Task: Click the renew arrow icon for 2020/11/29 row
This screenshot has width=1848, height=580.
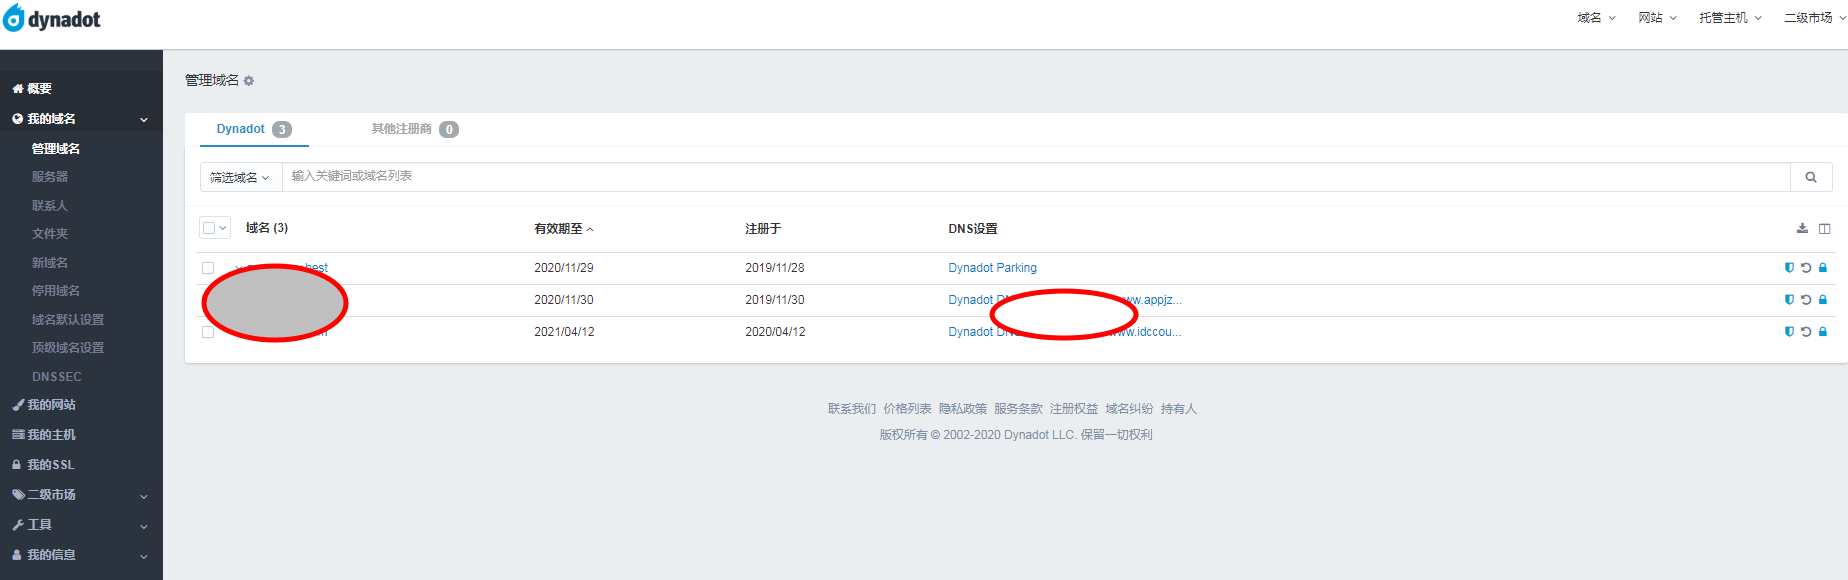Action: click(x=1806, y=268)
